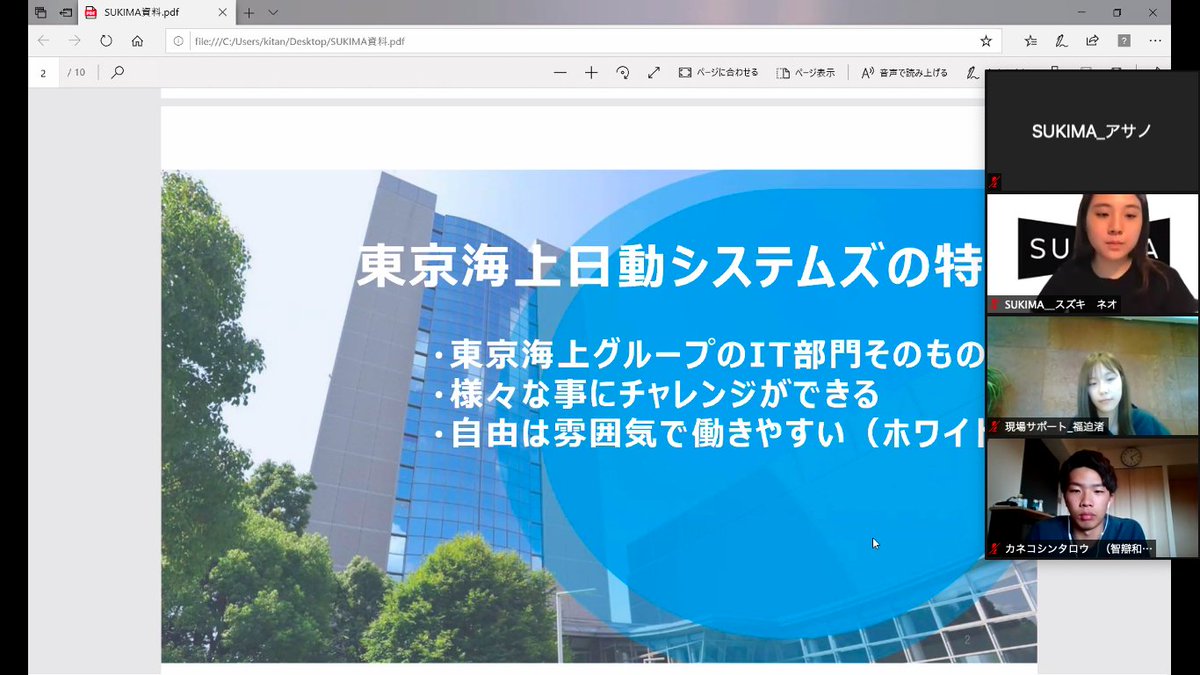Viewport: 1200px width, 675px height.
Task: Search the PDF with magnifier icon
Action: (x=117, y=72)
